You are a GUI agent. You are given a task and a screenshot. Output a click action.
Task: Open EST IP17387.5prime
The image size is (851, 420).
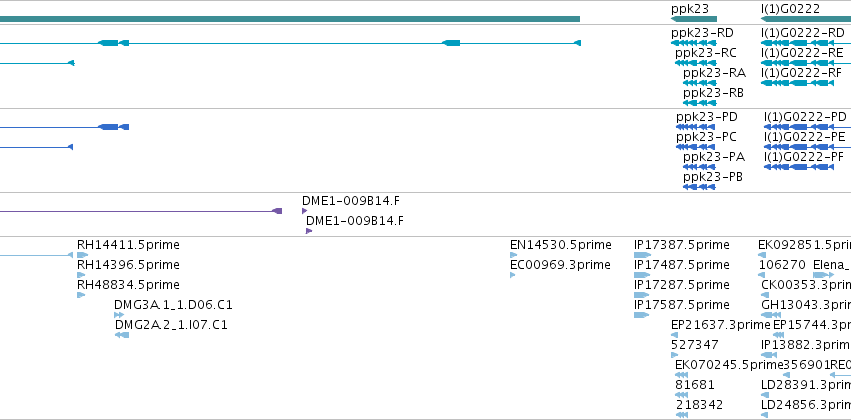[682, 245]
